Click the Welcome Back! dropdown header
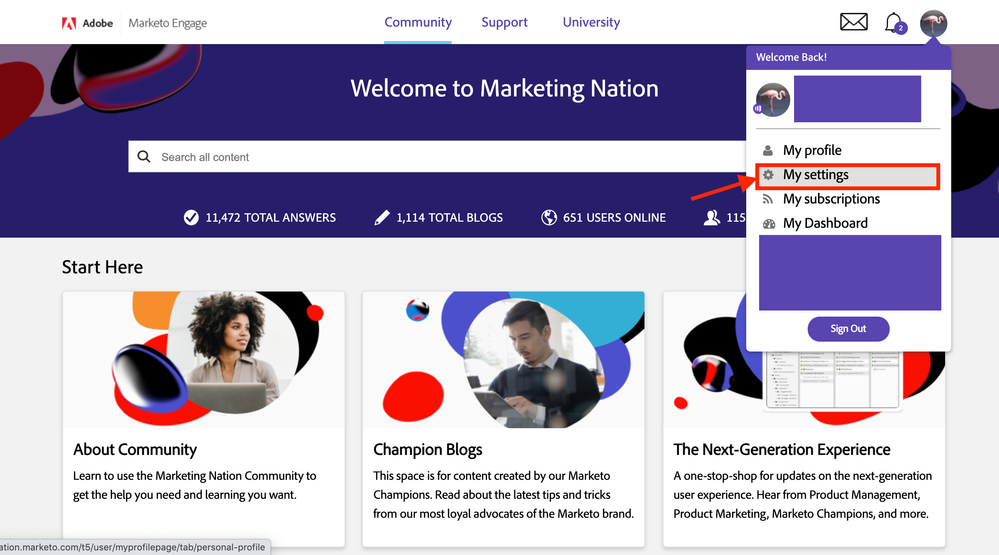 (x=848, y=57)
